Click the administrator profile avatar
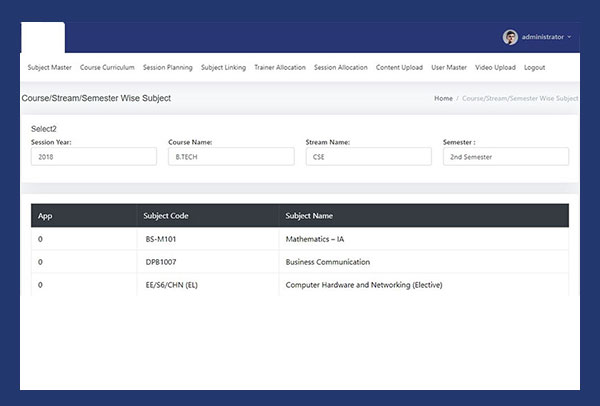This screenshot has width=600, height=406. coord(511,37)
